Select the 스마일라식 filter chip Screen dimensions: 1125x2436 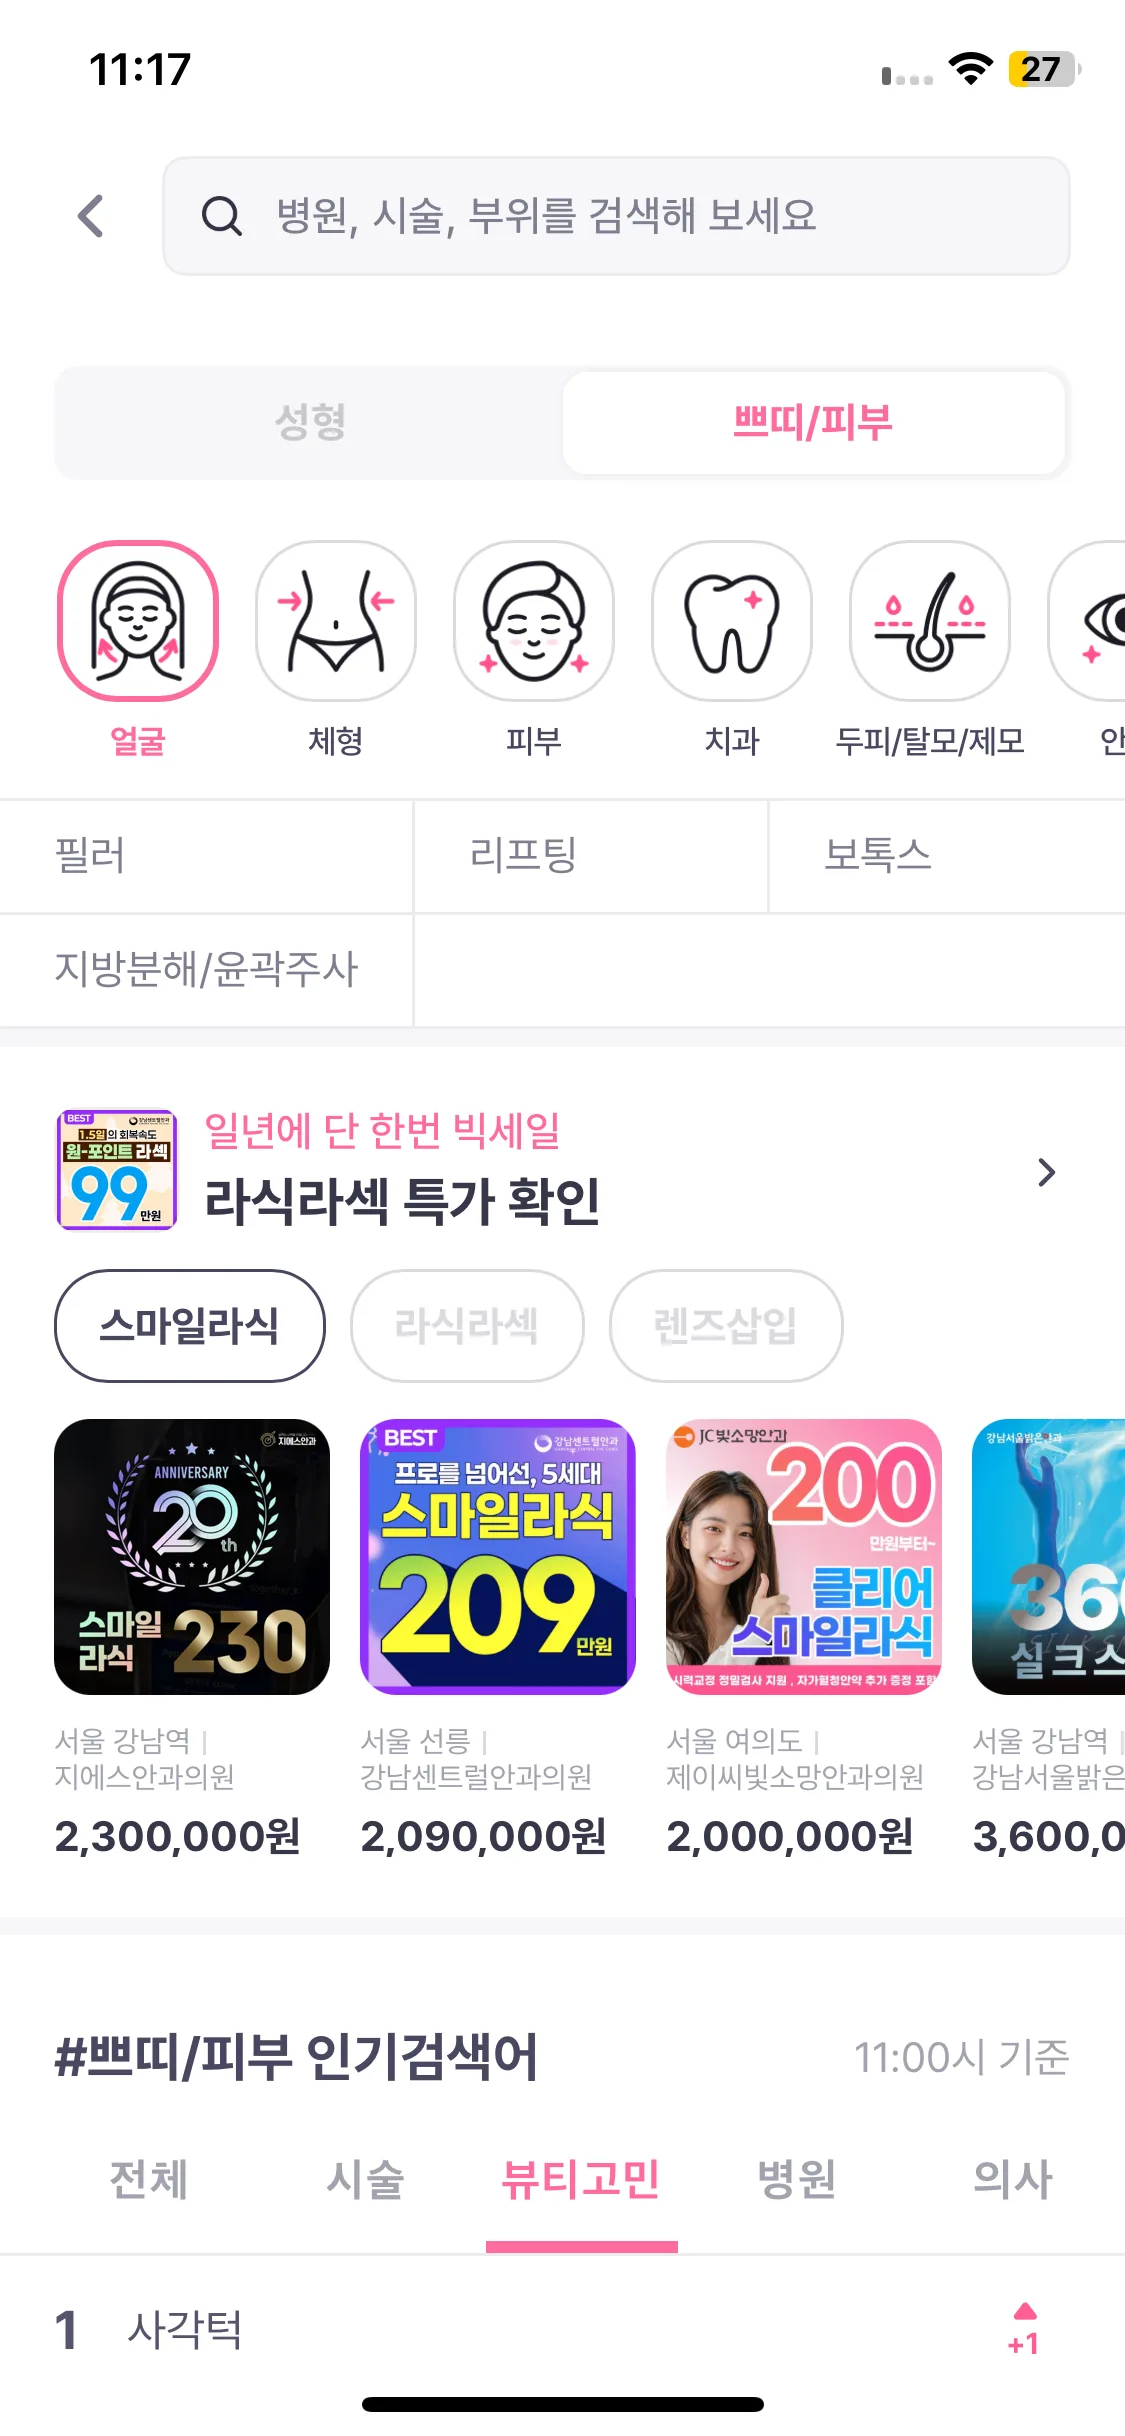point(190,1326)
